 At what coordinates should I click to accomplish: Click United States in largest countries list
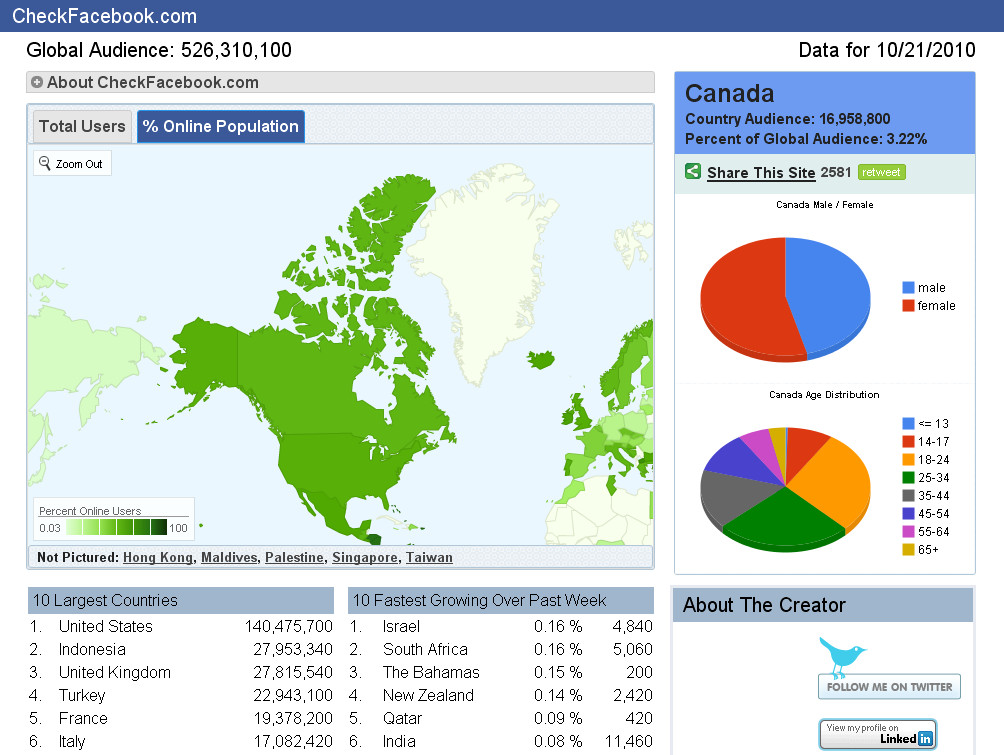[106, 626]
